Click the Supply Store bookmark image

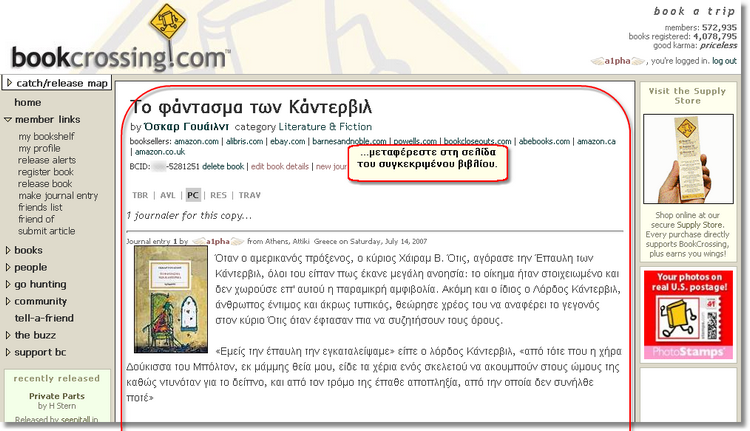point(685,159)
